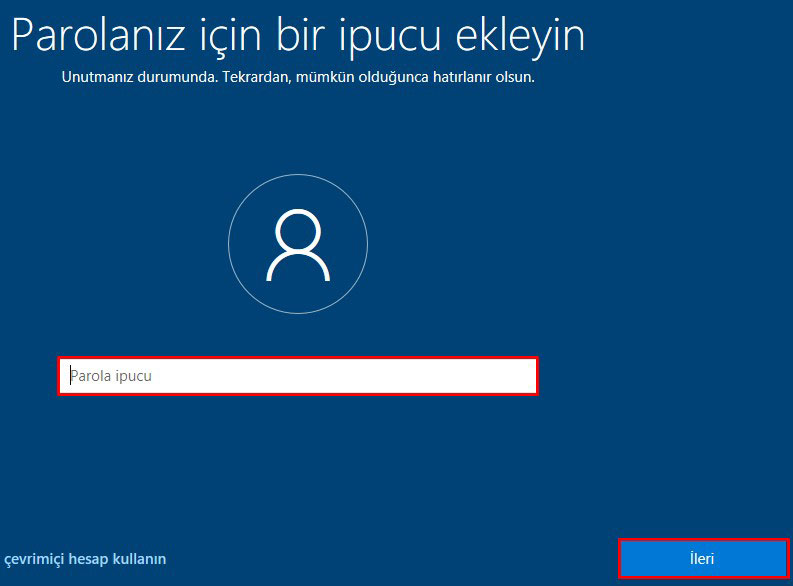Viewport: 793px width, 586px height.
Task: Open the çevrimiçi hesap kullanın link
Action: tap(85, 559)
